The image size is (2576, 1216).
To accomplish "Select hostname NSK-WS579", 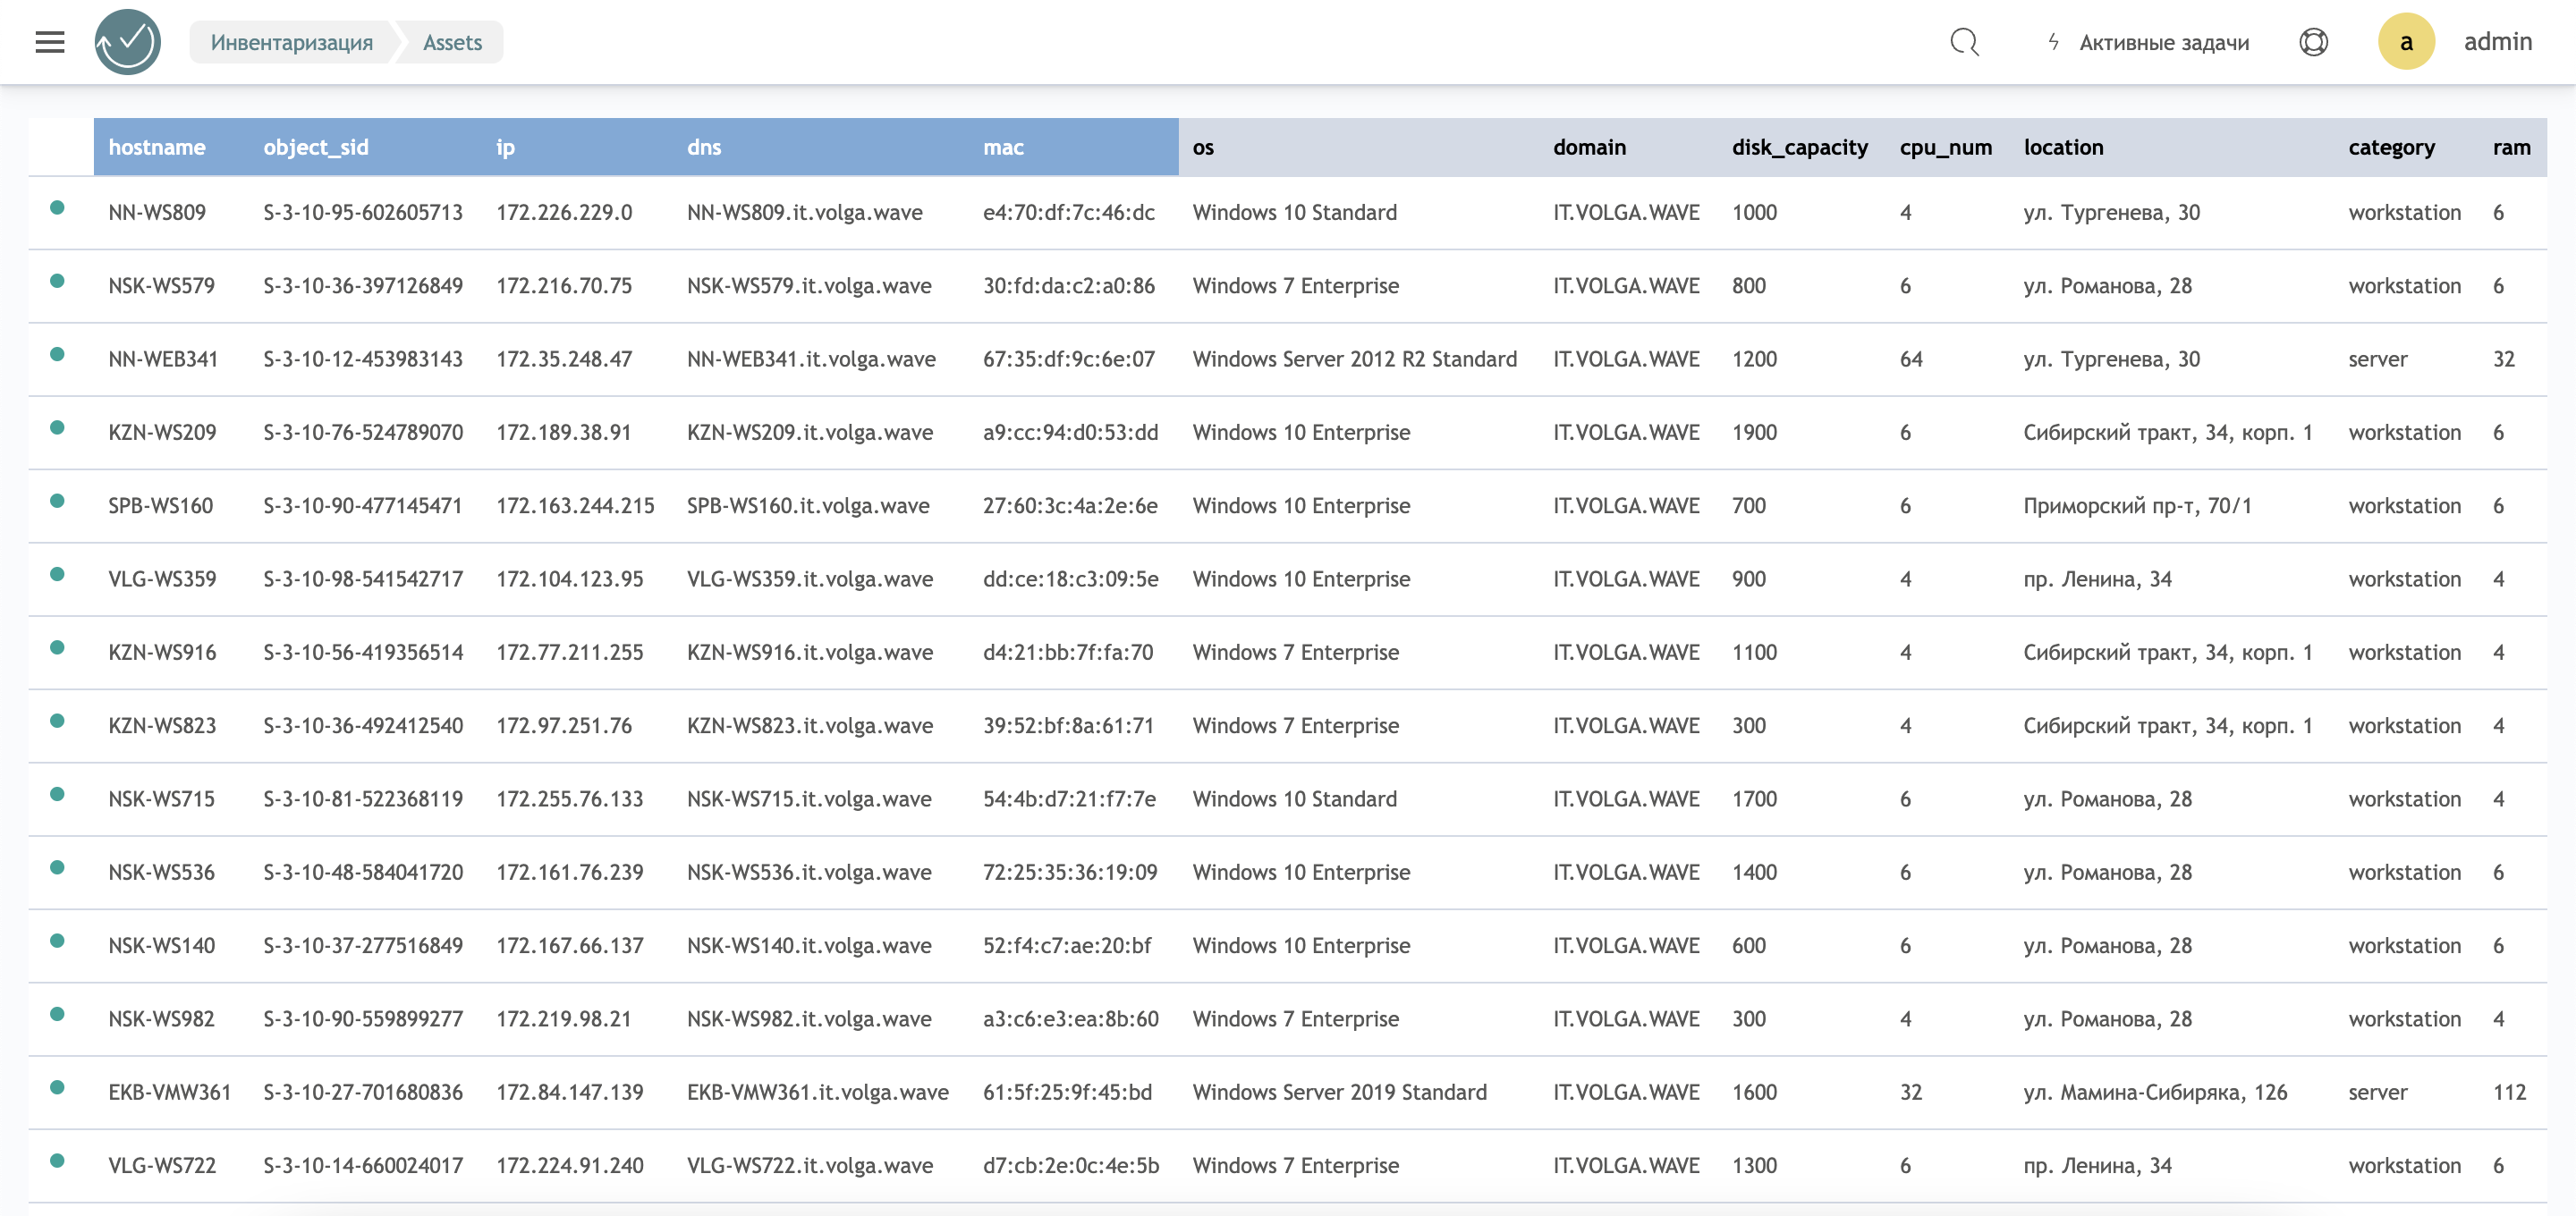I will pos(161,285).
